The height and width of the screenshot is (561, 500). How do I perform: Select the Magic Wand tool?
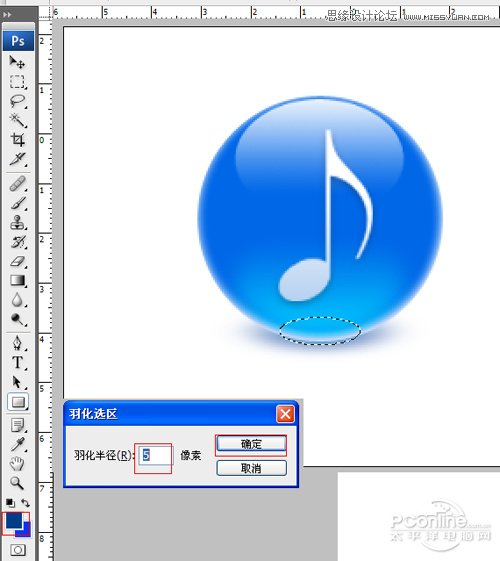coord(17,120)
